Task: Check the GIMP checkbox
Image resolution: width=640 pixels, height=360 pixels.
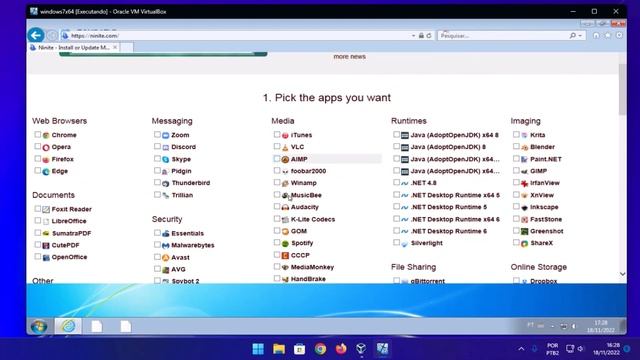Action: (516, 170)
